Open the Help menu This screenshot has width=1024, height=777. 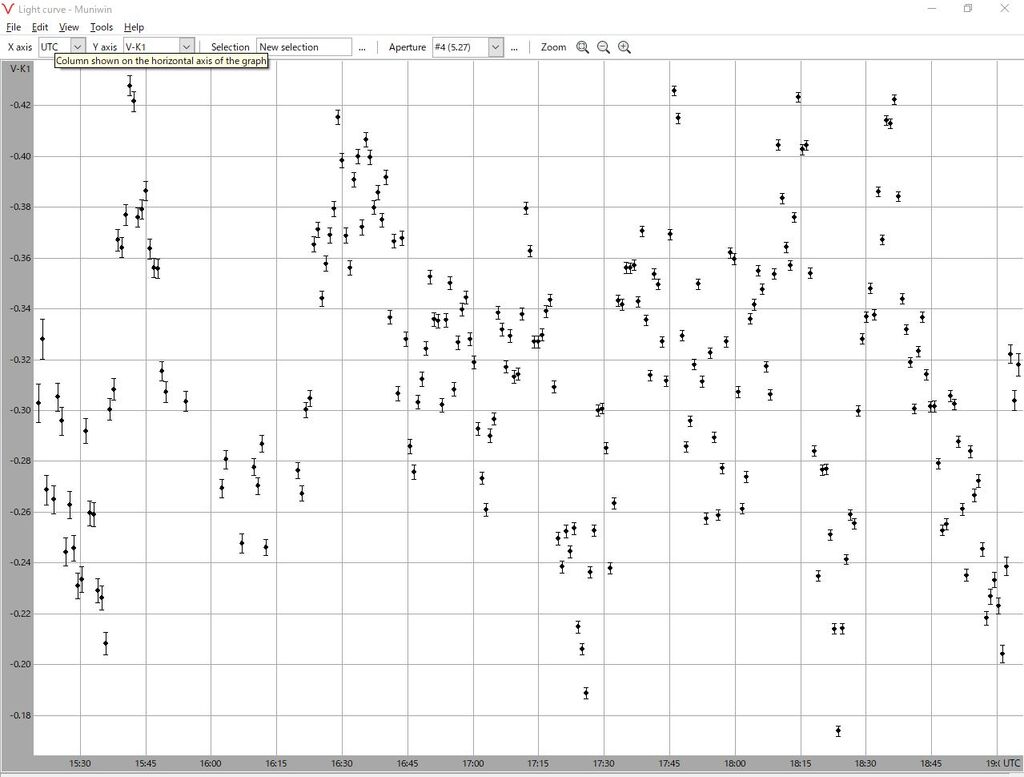[x=134, y=27]
